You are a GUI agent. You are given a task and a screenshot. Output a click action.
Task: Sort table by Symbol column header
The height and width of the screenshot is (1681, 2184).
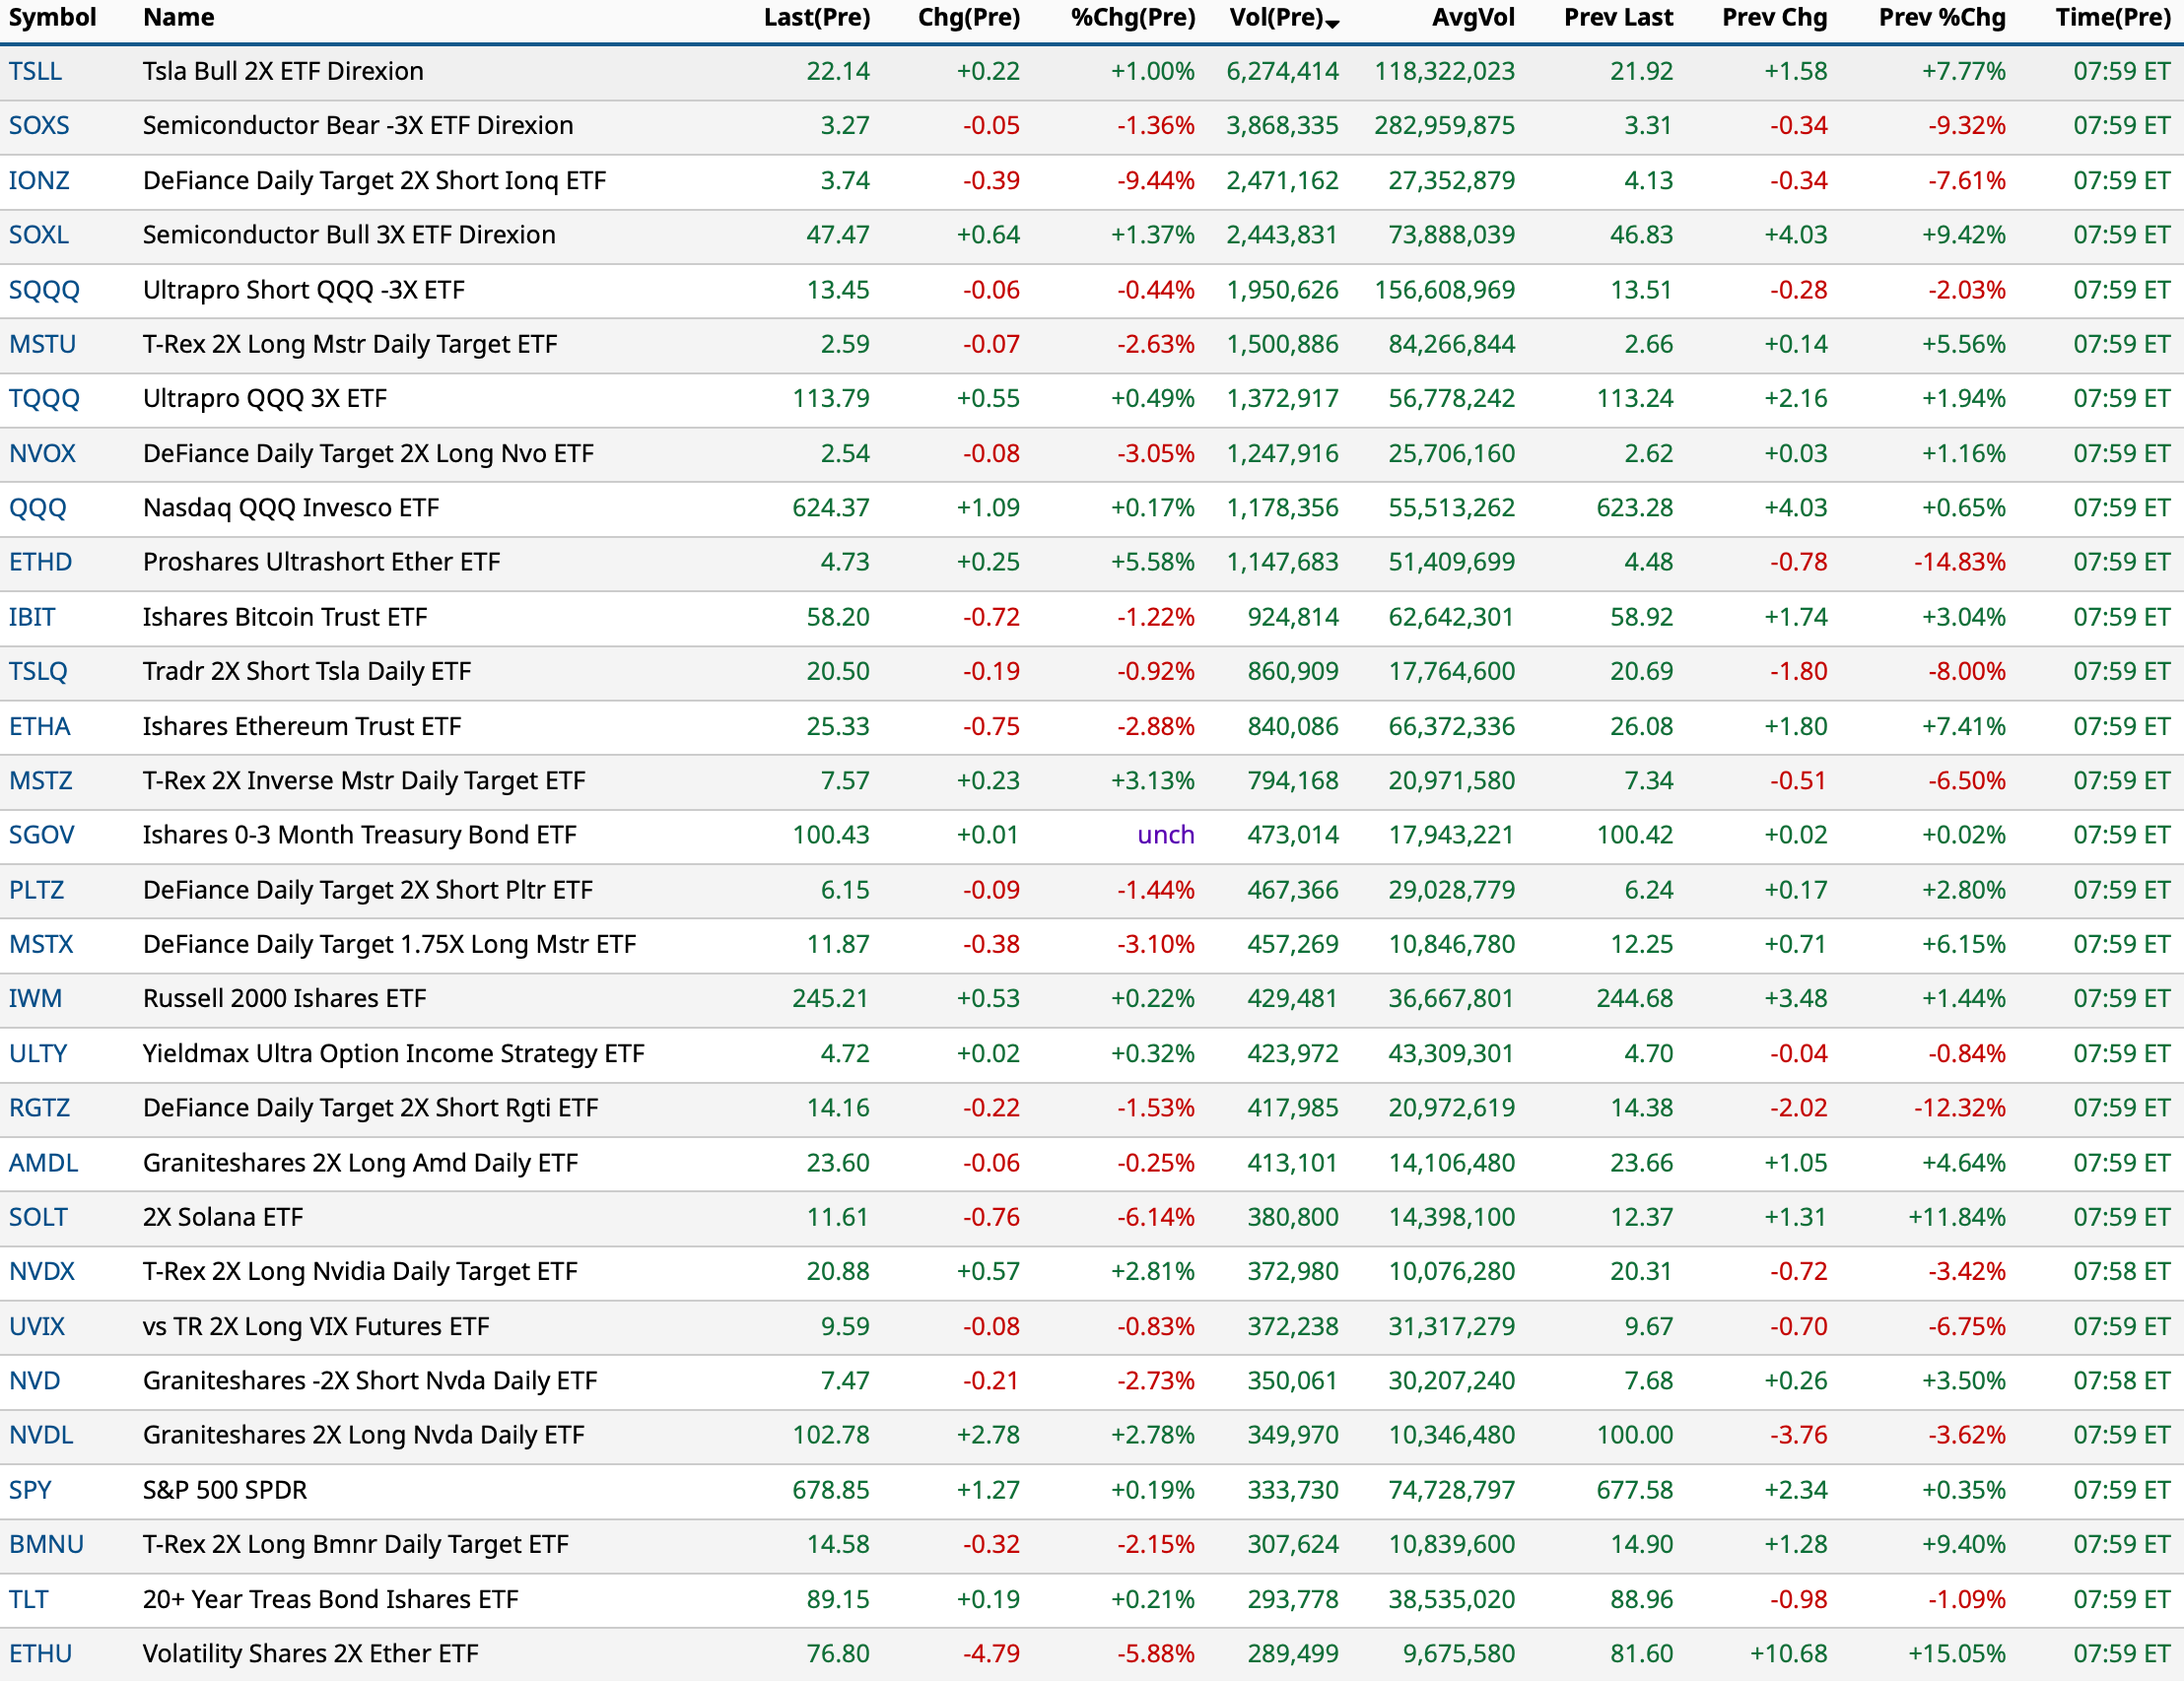[52, 17]
